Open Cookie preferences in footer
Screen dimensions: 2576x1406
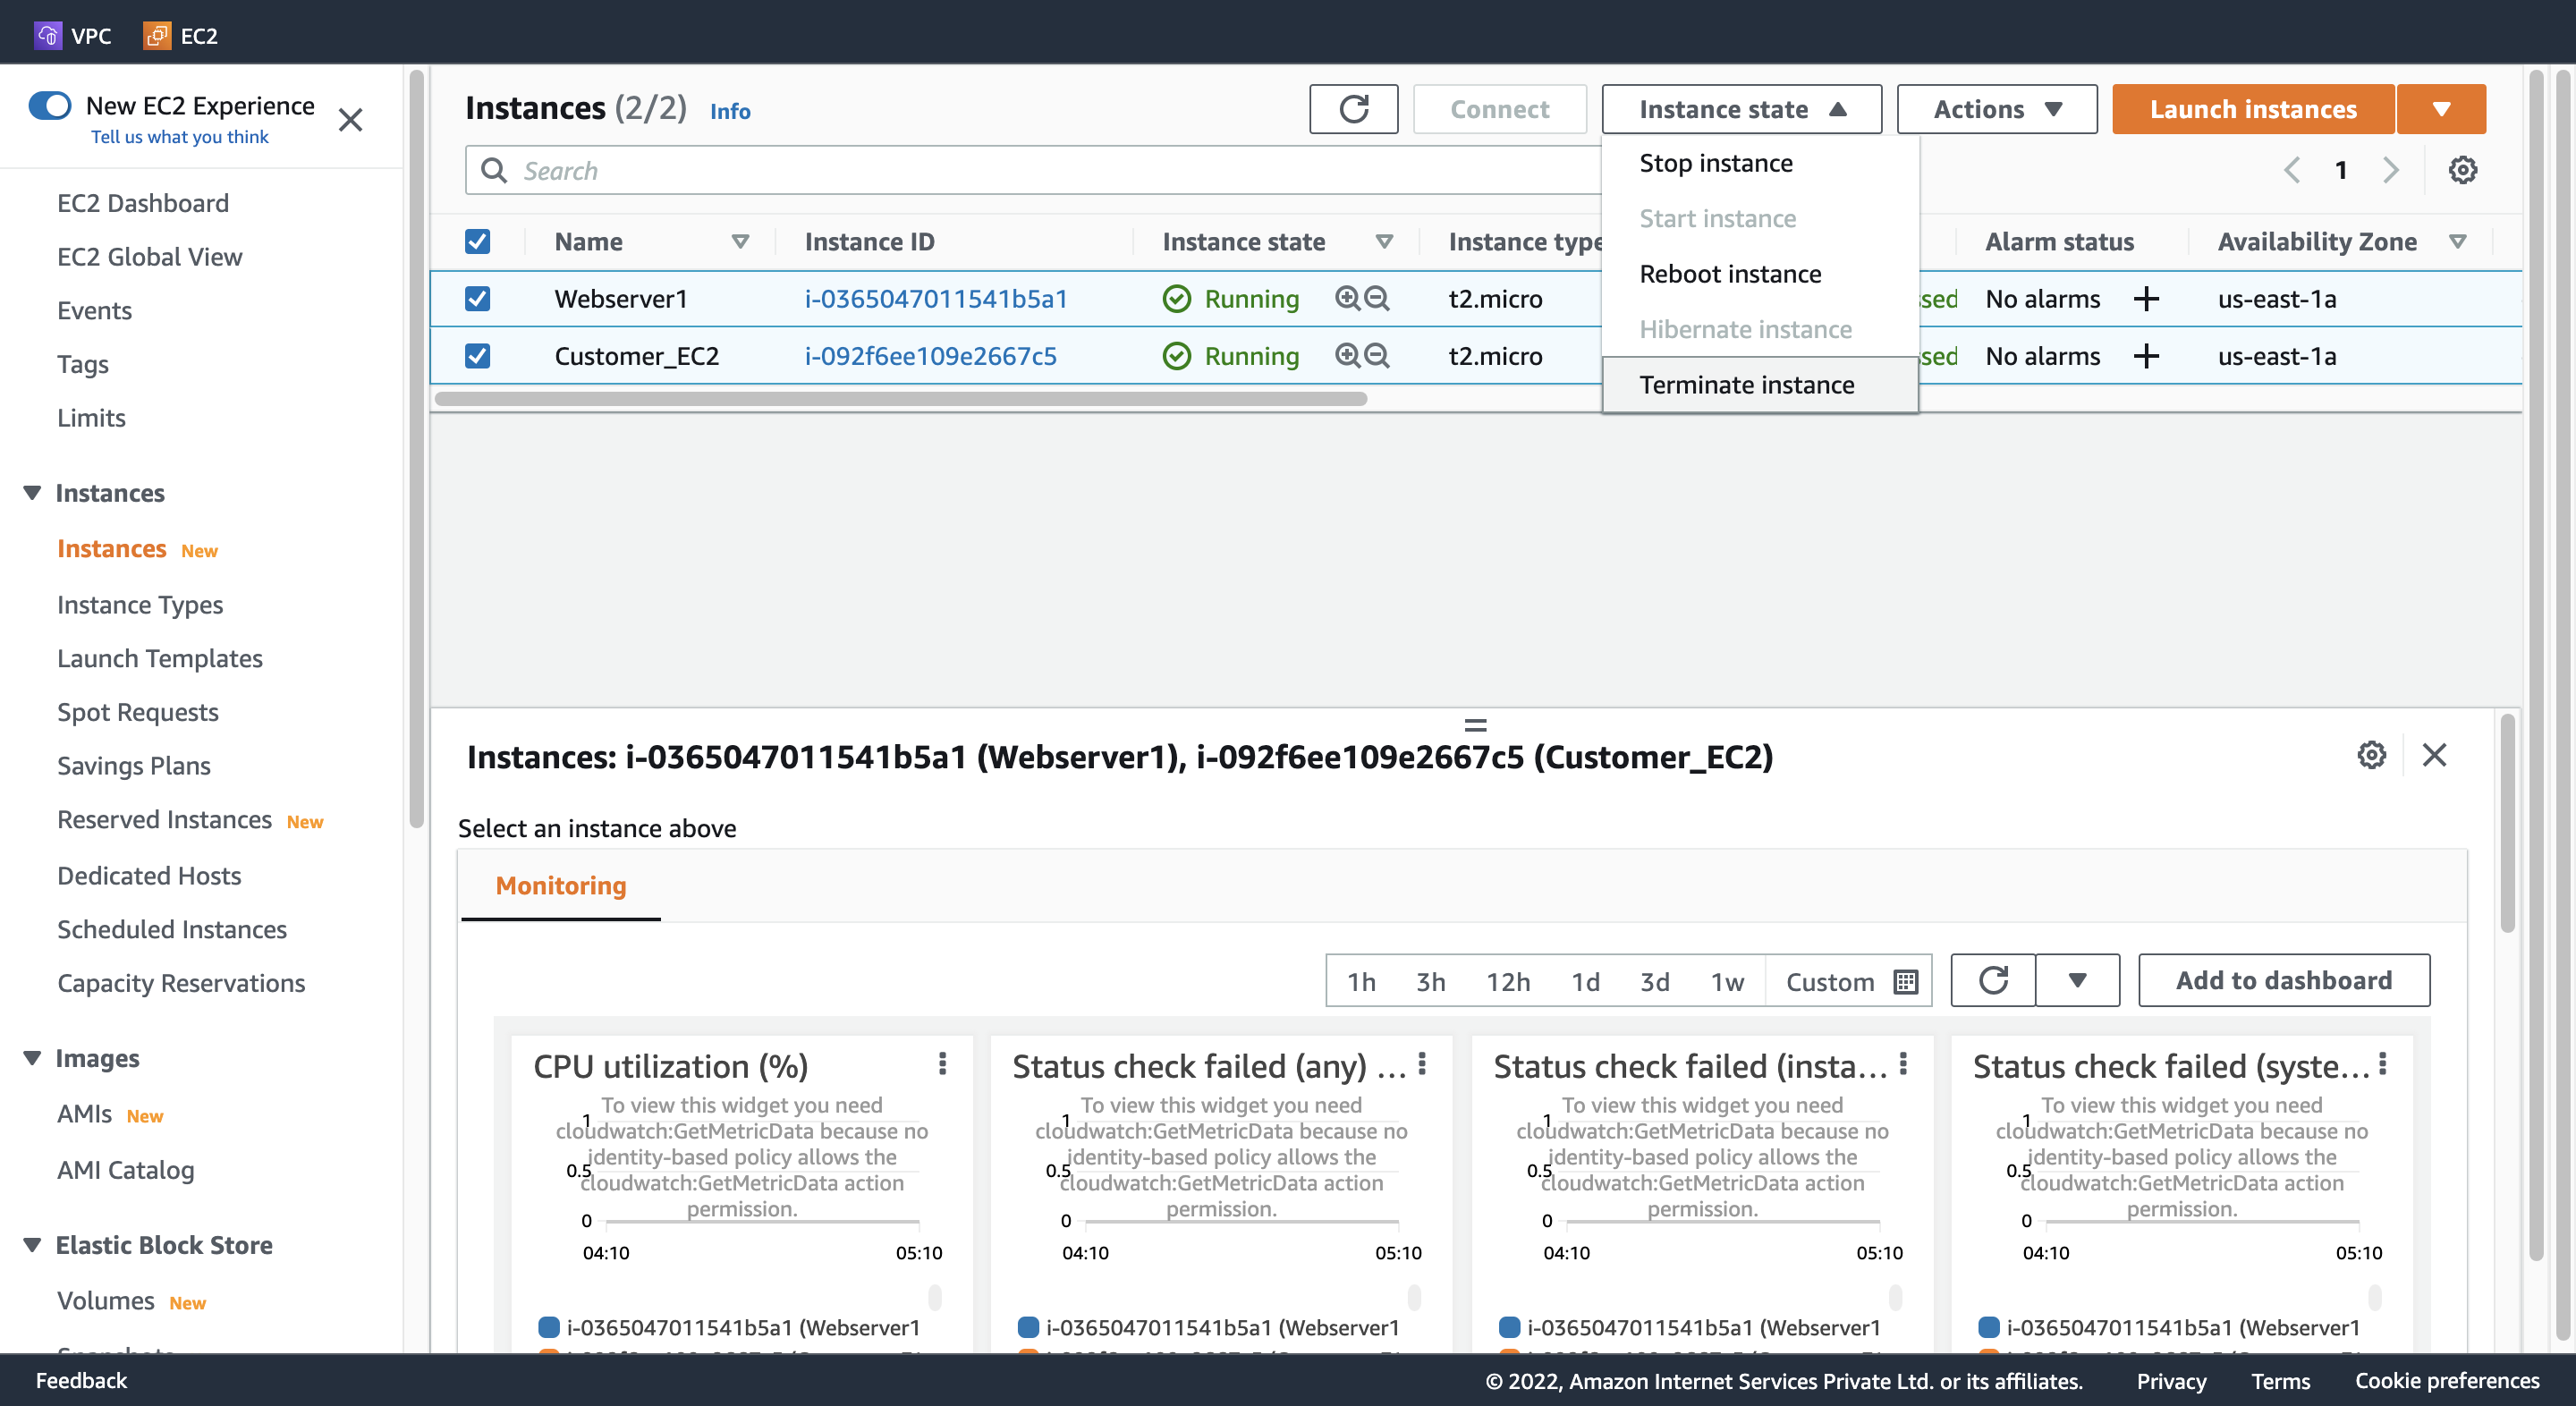coord(2447,1380)
